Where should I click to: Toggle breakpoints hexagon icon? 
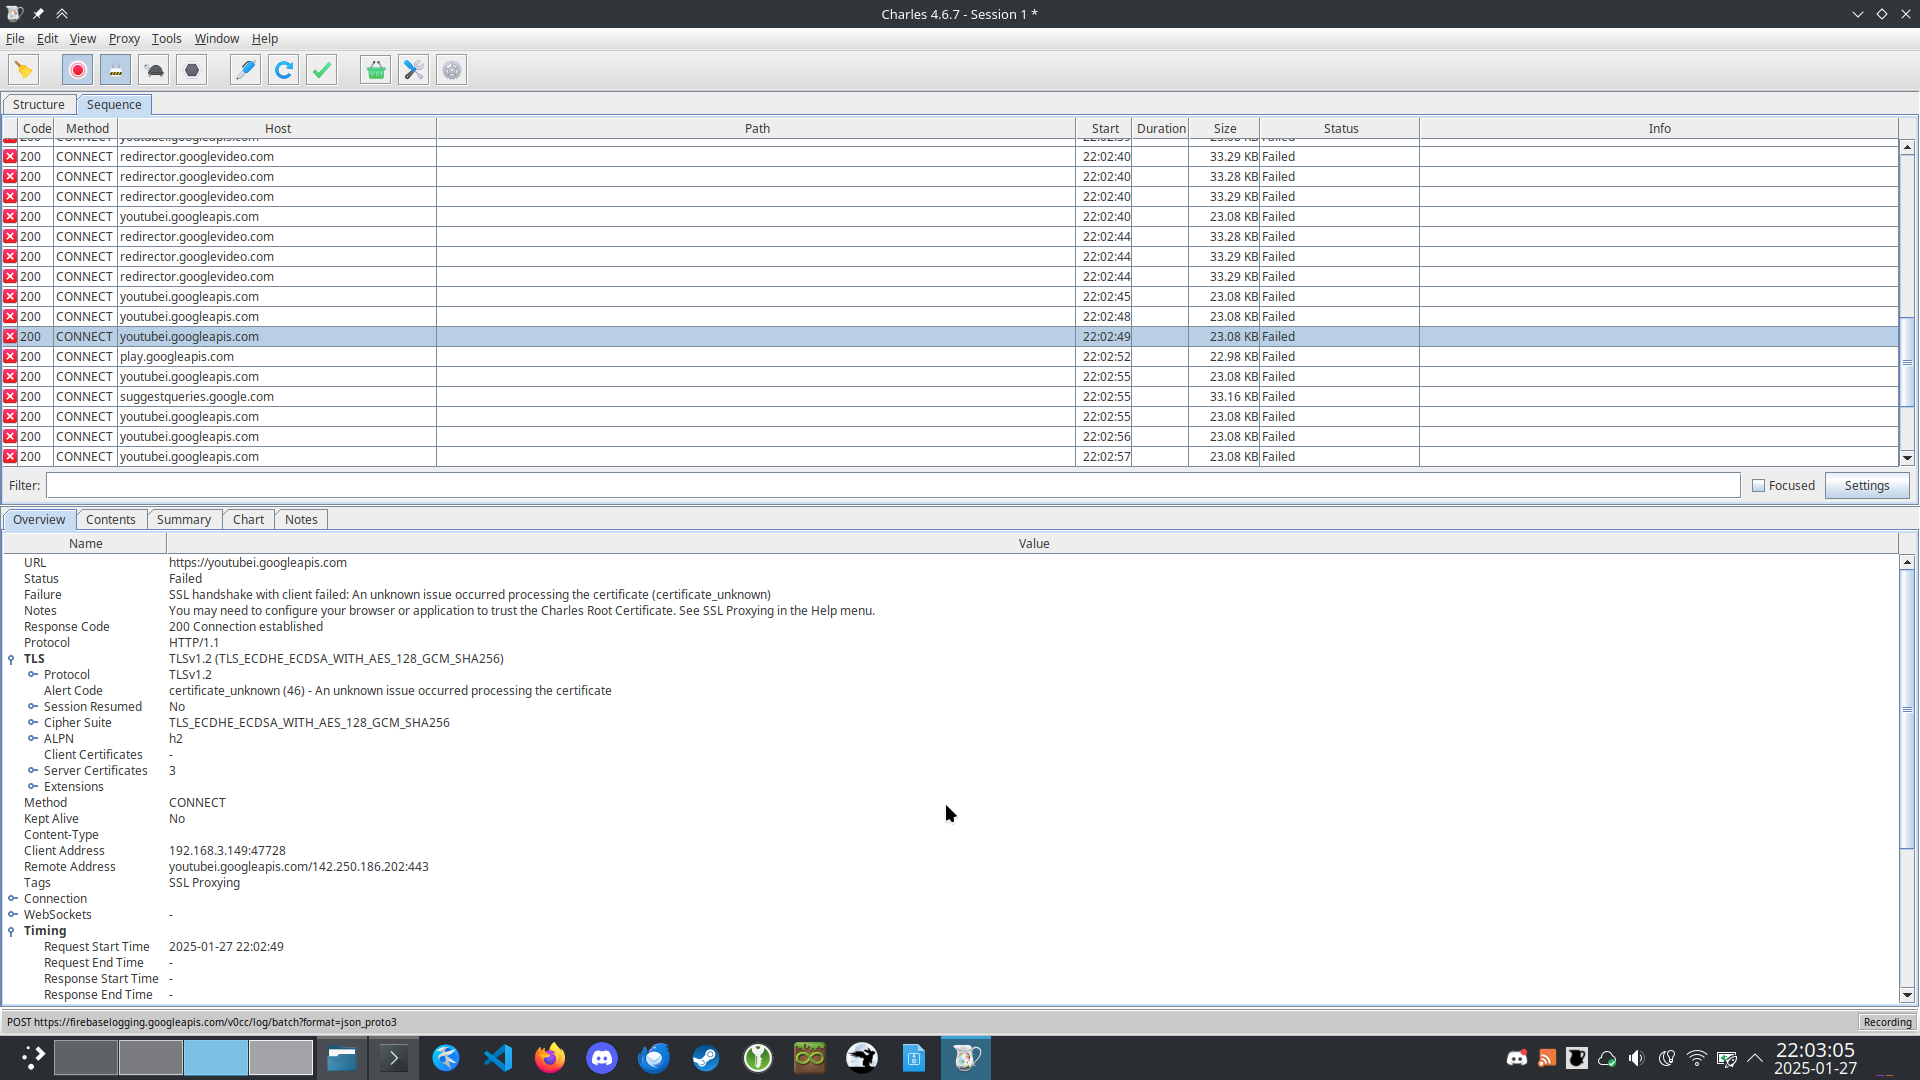coord(192,70)
